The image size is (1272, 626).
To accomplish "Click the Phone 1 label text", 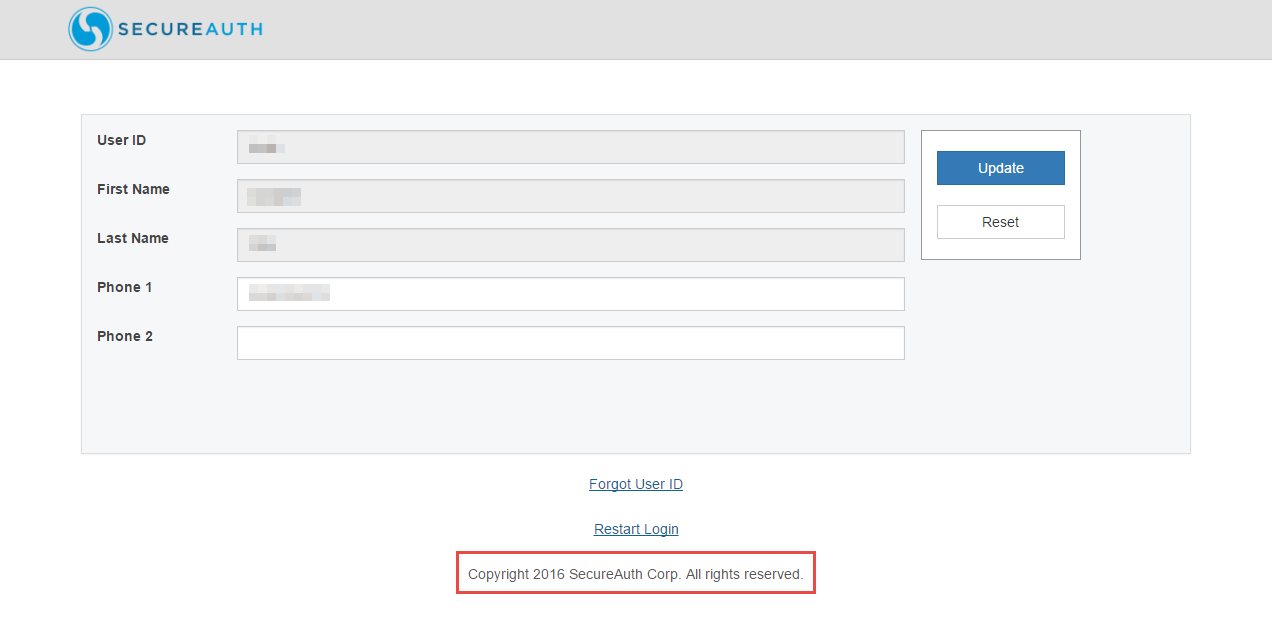I will (124, 287).
